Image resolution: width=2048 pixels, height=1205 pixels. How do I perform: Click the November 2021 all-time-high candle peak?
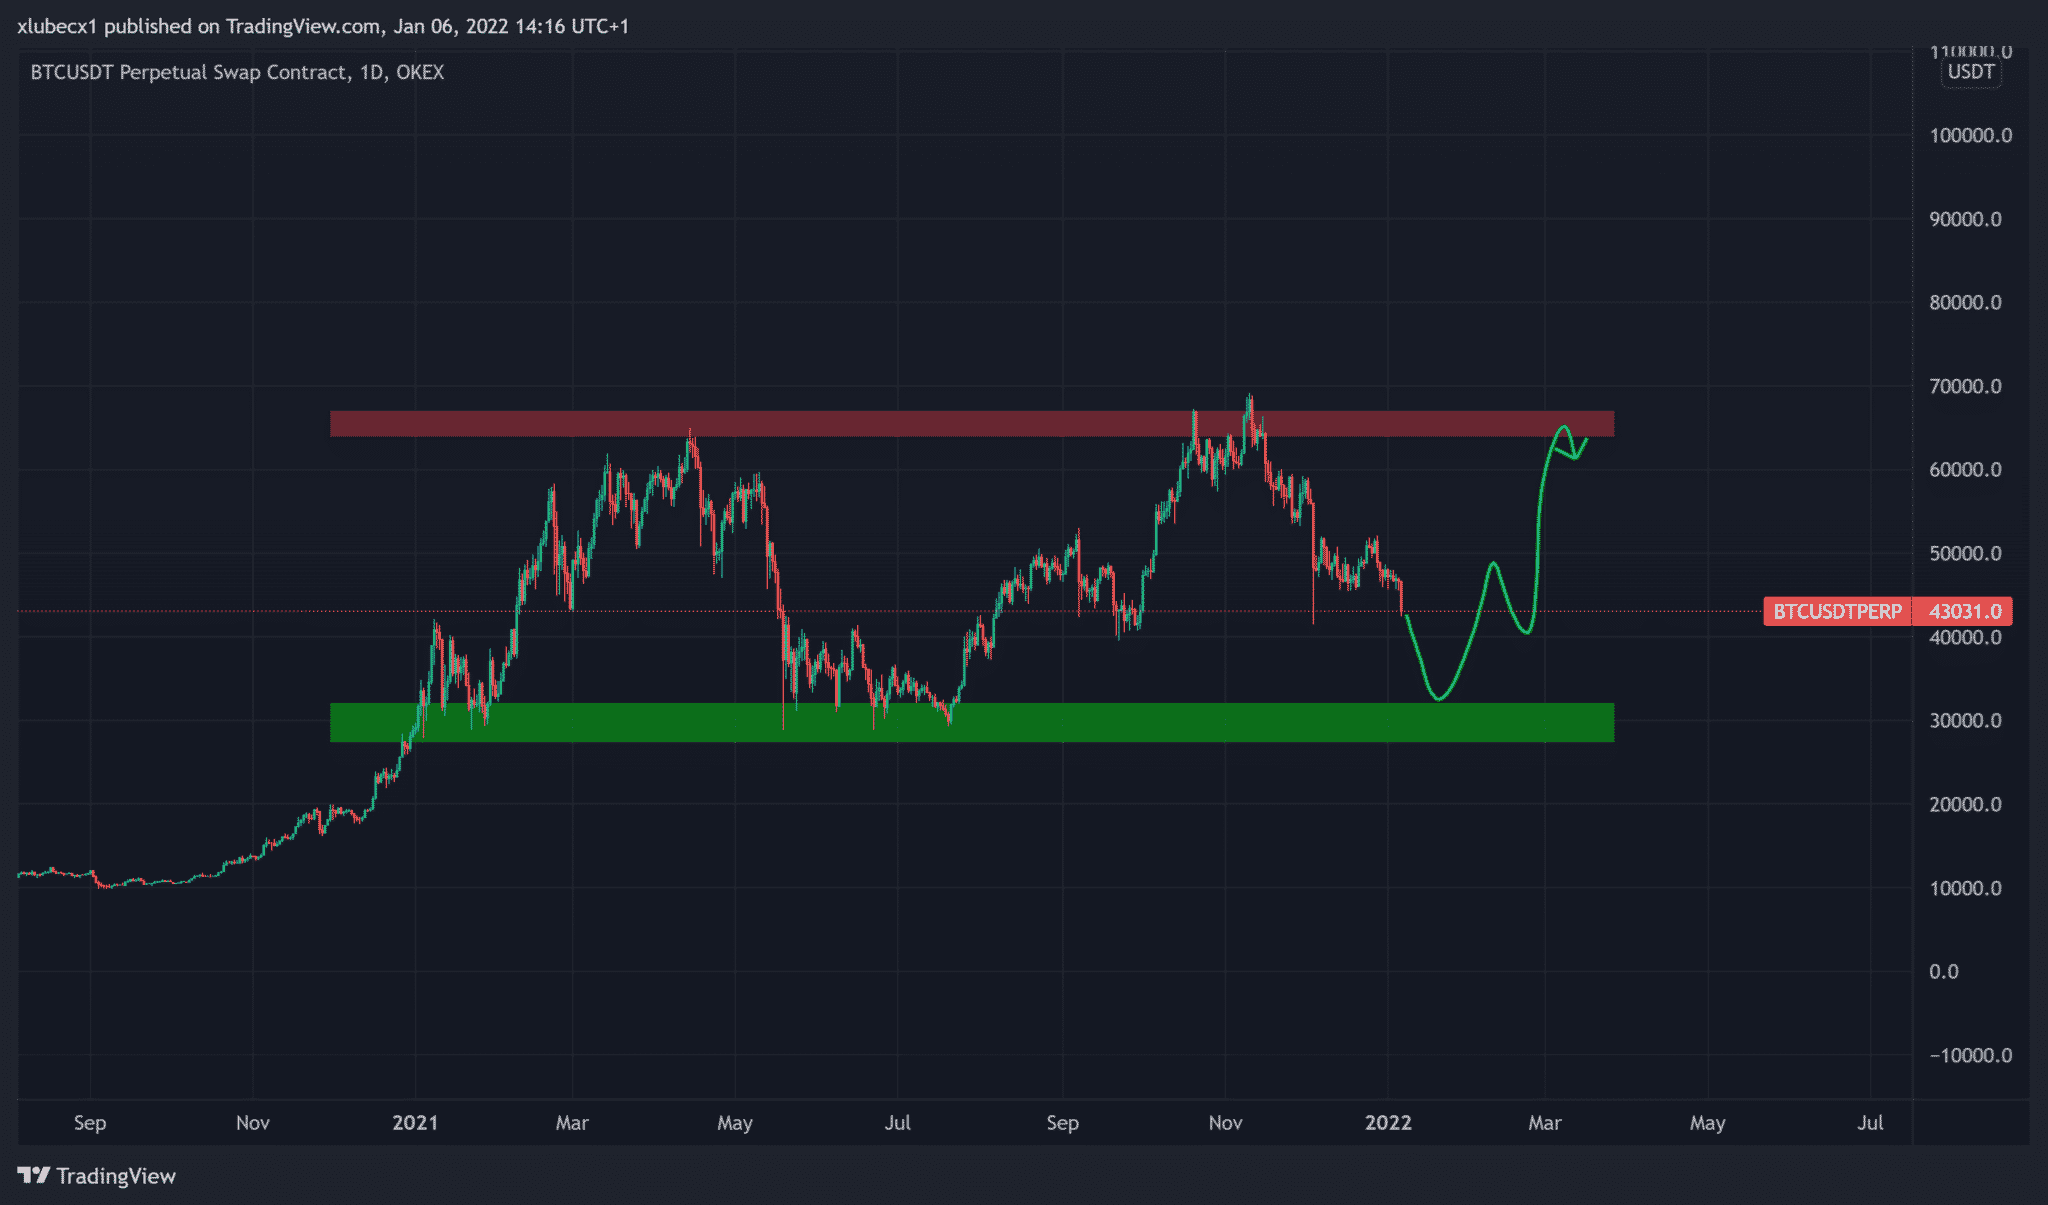(1249, 399)
